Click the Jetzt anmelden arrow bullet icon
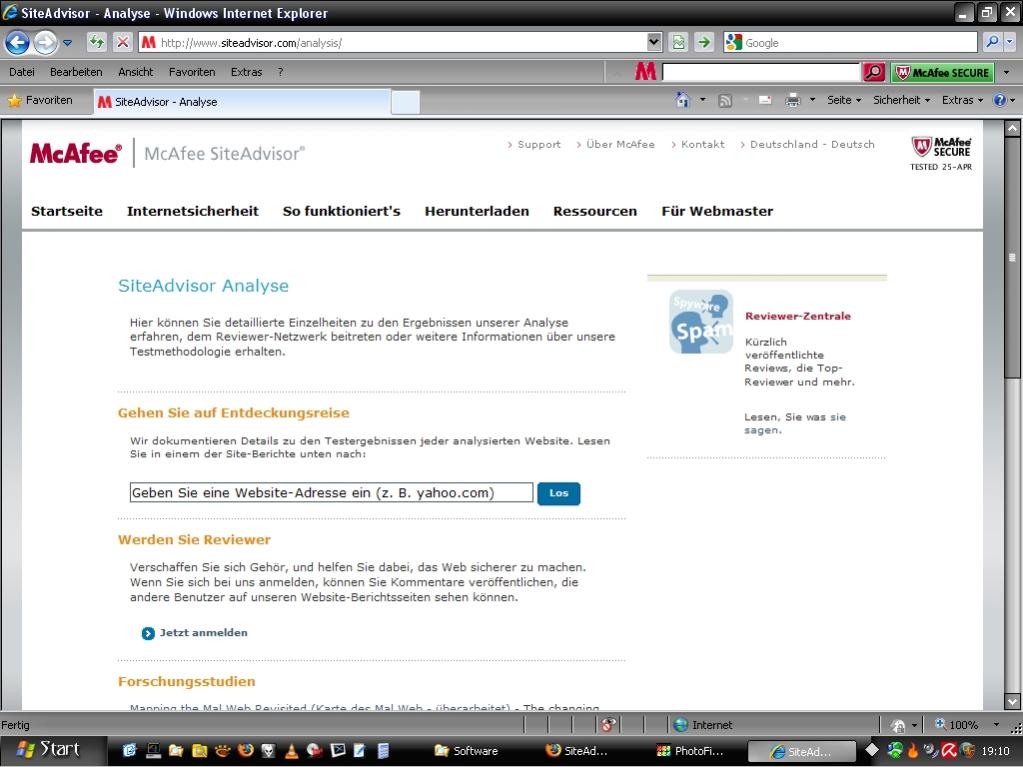The width and height of the screenshot is (1023, 767). click(148, 633)
